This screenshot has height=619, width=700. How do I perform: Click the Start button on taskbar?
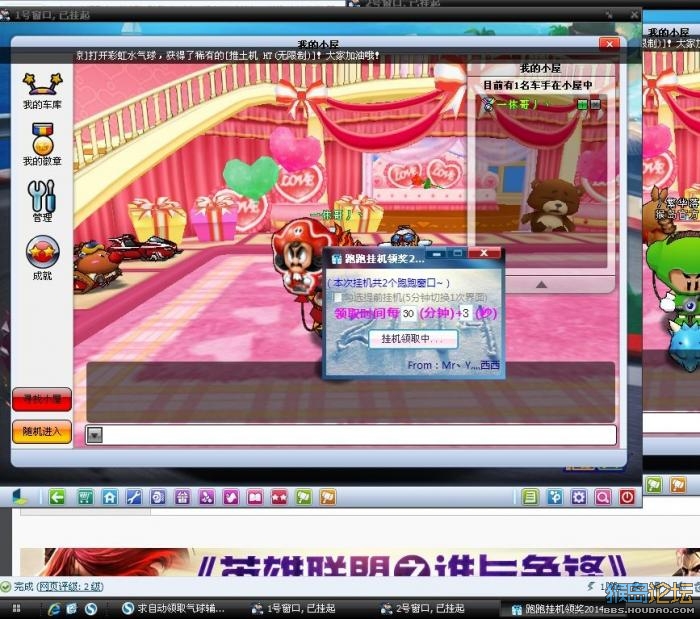tap(16, 609)
